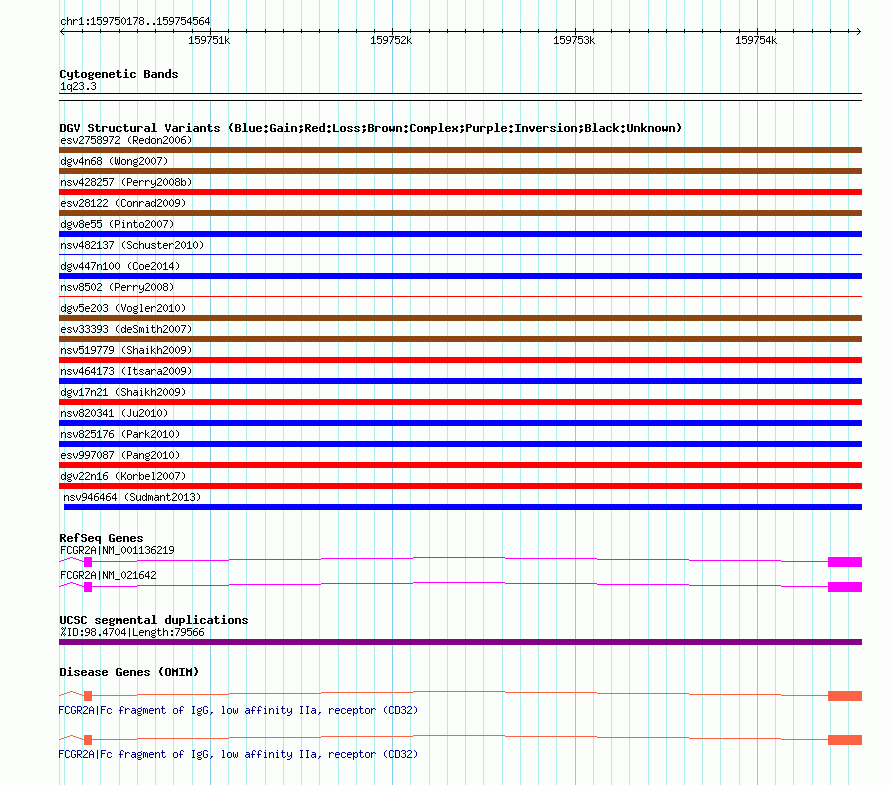Image resolution: width=890 pixels, height=785 pixels.
Task: Click the right orange exon of first OMIM gene
Action: coord(845,696)
